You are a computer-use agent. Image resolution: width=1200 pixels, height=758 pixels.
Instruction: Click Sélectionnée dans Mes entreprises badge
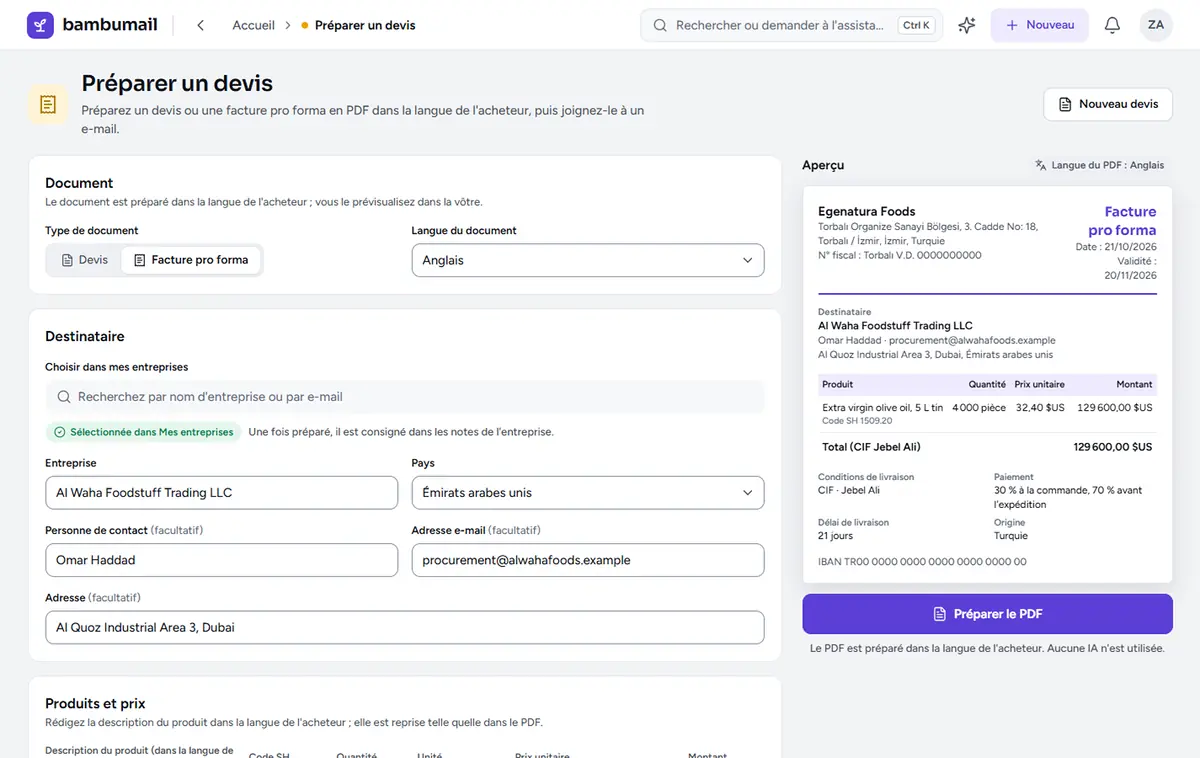143,432
